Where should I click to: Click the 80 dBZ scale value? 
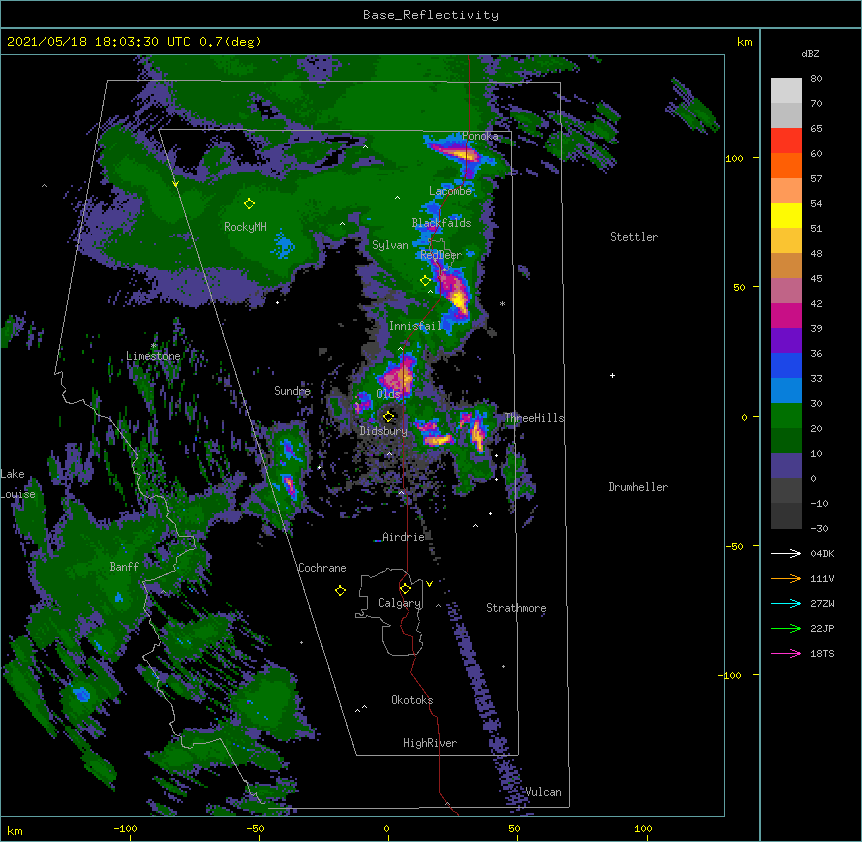[x=816, y=79]
